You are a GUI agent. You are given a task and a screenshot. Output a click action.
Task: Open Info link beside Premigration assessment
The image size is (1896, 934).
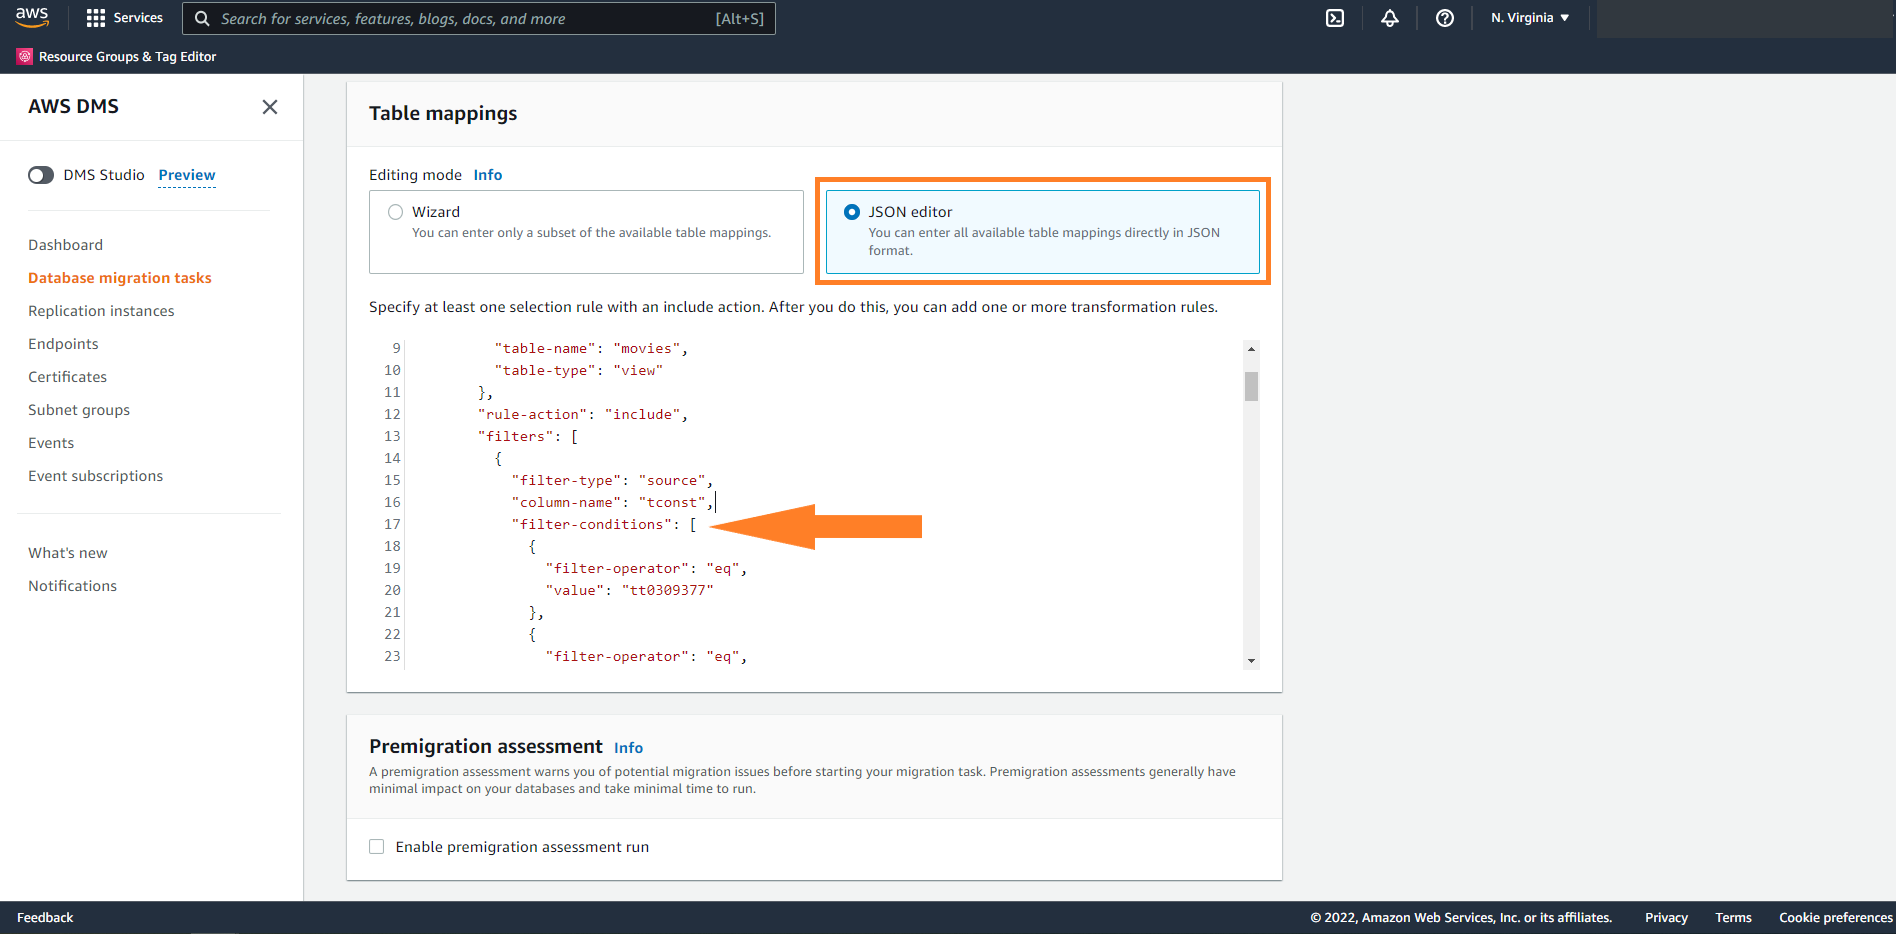(x=628, y=748)
